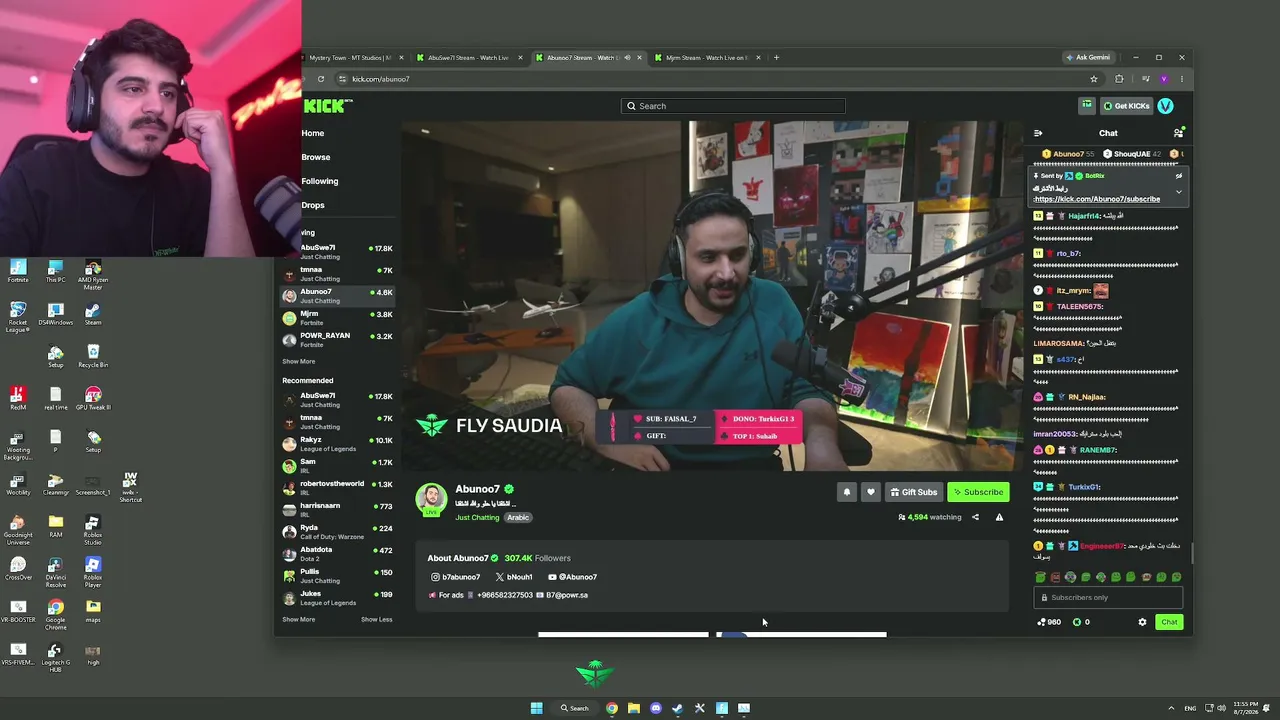This screenshot has width=1280, height=720.
Task: Go to Home in Kick sidebar
Action: point(313,133)
